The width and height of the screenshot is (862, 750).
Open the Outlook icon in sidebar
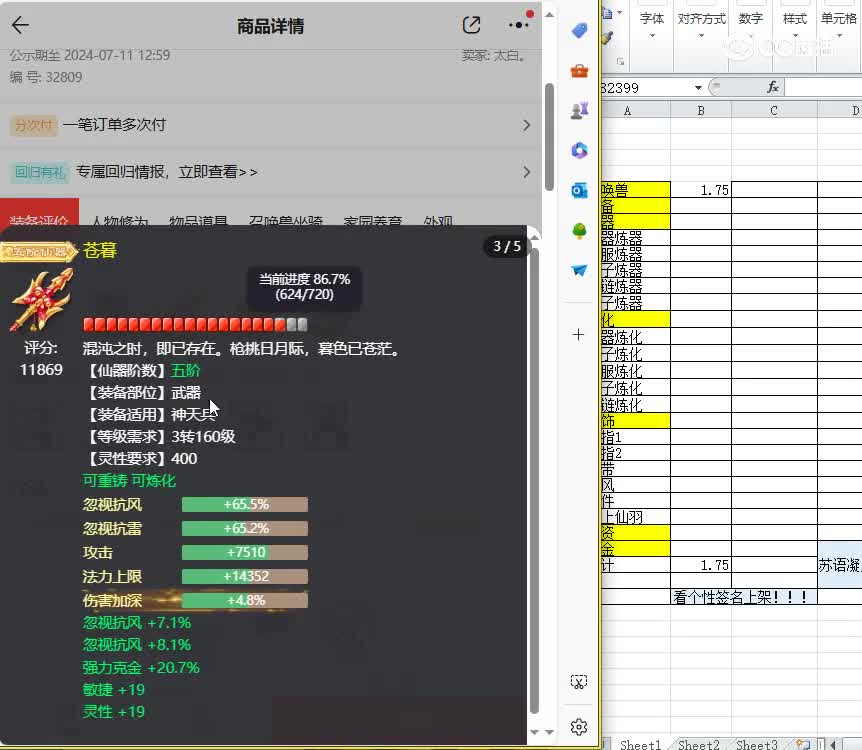pos(579,190)
